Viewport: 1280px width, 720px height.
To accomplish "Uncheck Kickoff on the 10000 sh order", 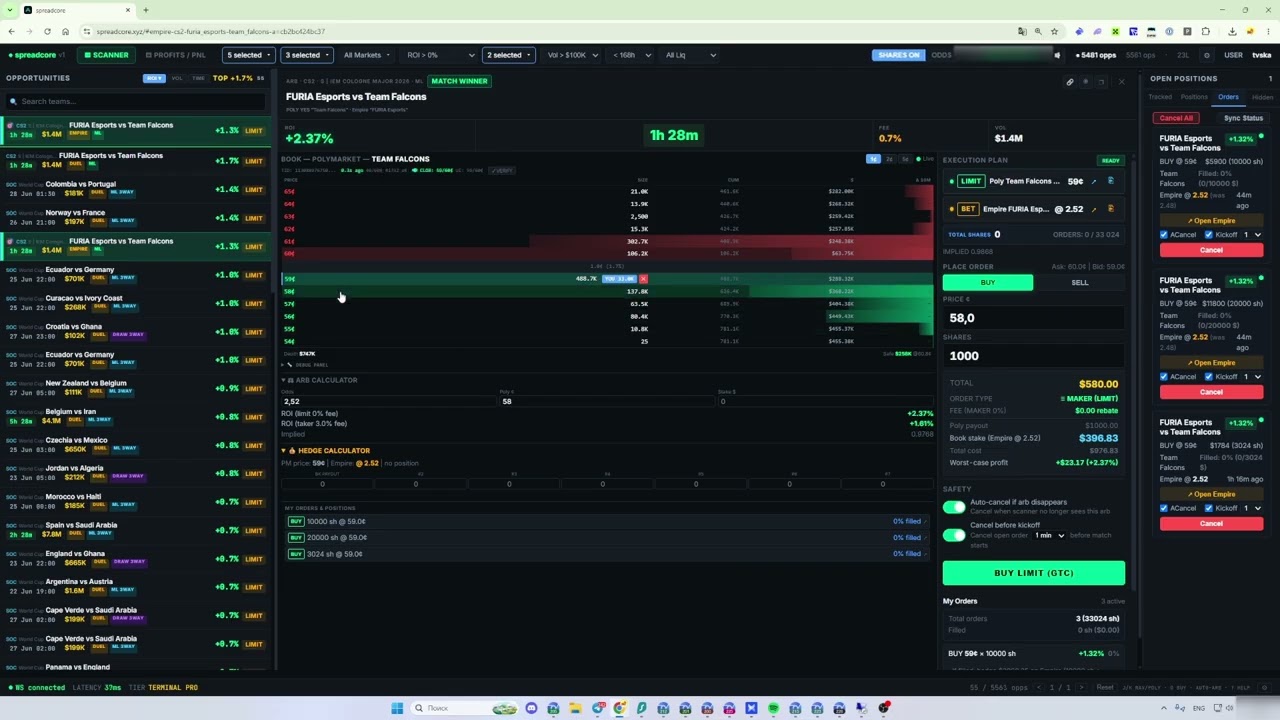I will 1209,235.
